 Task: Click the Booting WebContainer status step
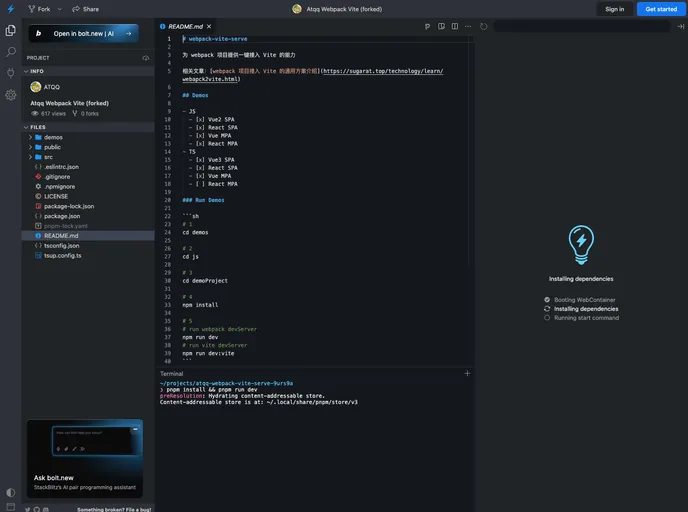[x=580, y=300]
